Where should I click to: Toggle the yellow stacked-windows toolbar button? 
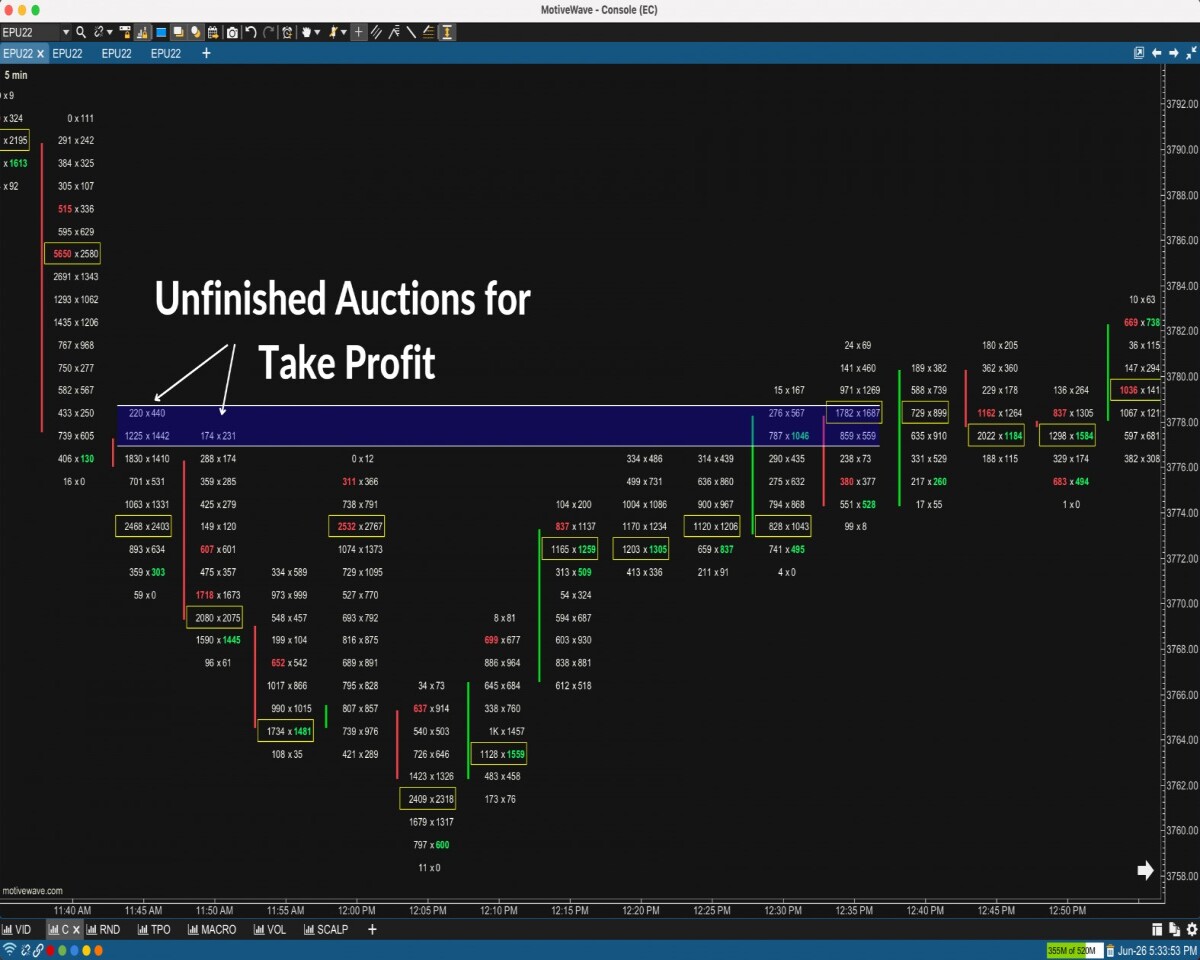178,33
